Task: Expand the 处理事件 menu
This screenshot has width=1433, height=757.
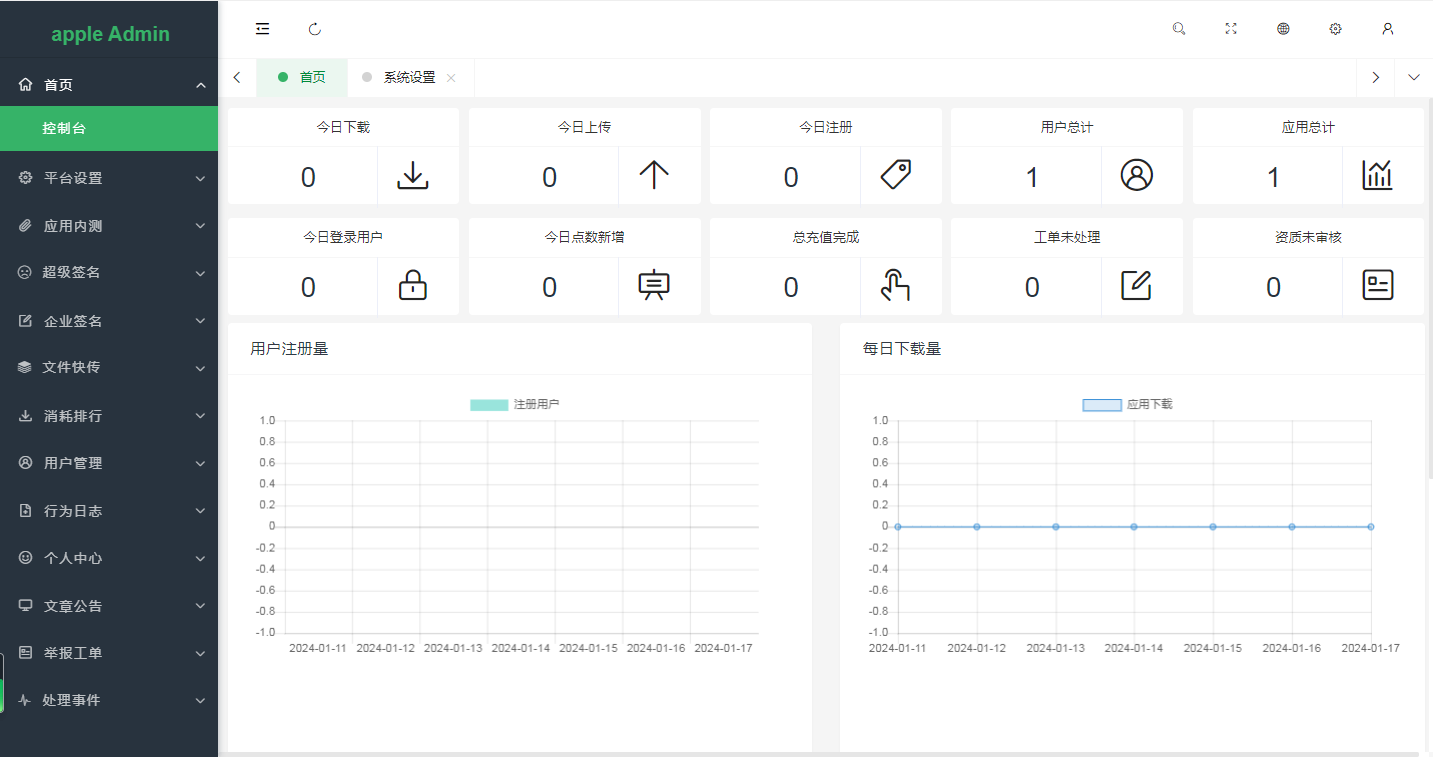Action: tap(200, 701)
